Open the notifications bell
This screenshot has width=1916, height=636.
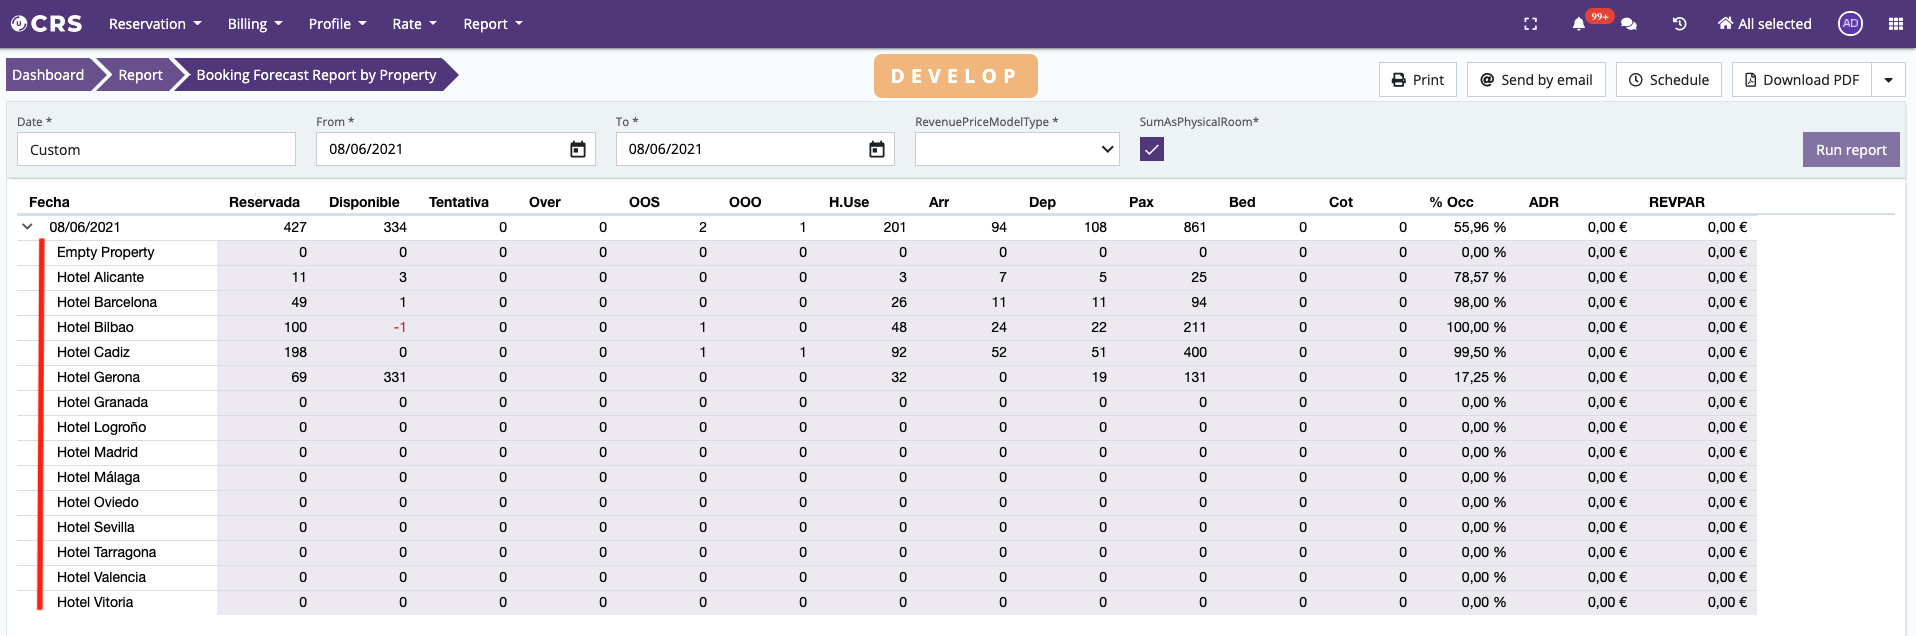point(1579,24)
